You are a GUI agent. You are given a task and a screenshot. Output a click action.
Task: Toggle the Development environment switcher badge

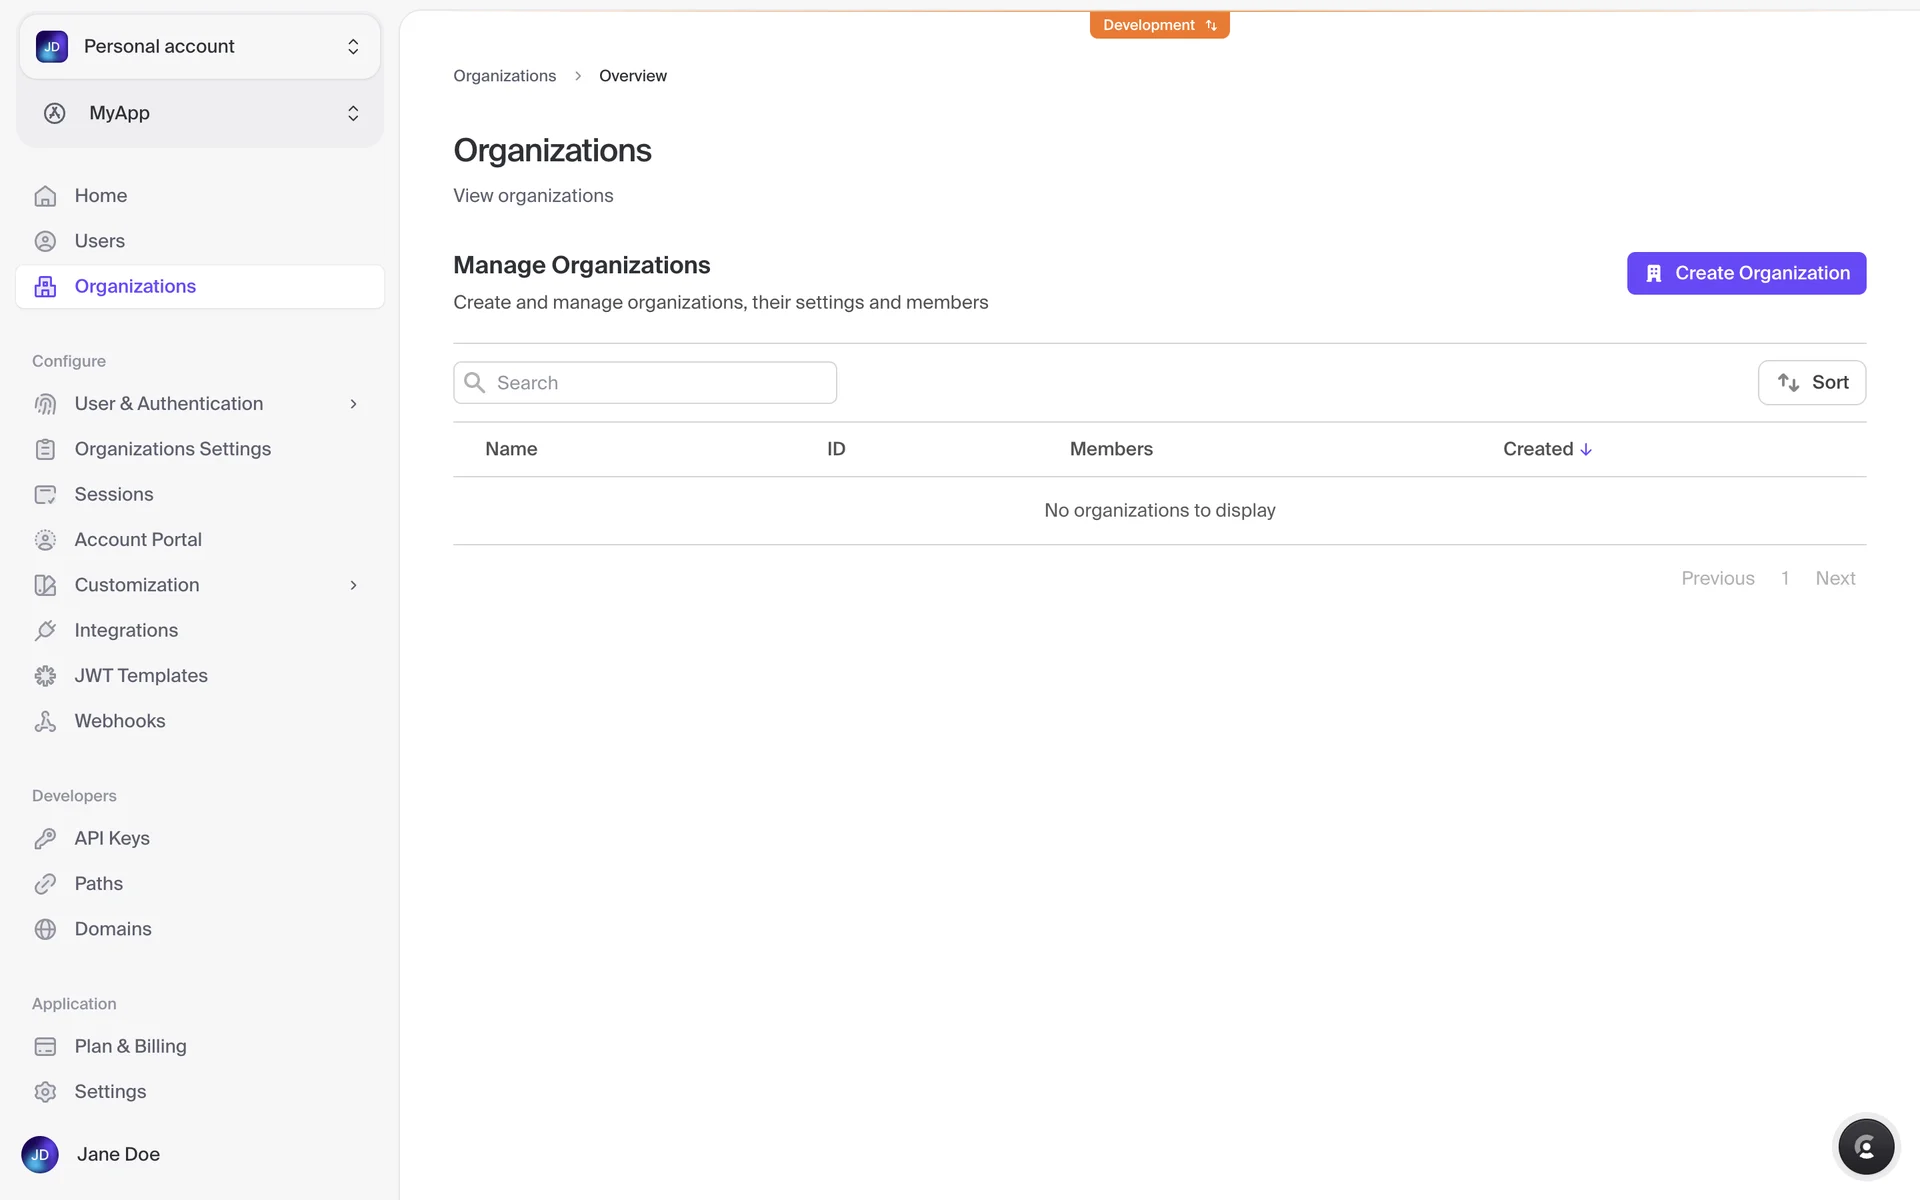tap(1159, 25)
